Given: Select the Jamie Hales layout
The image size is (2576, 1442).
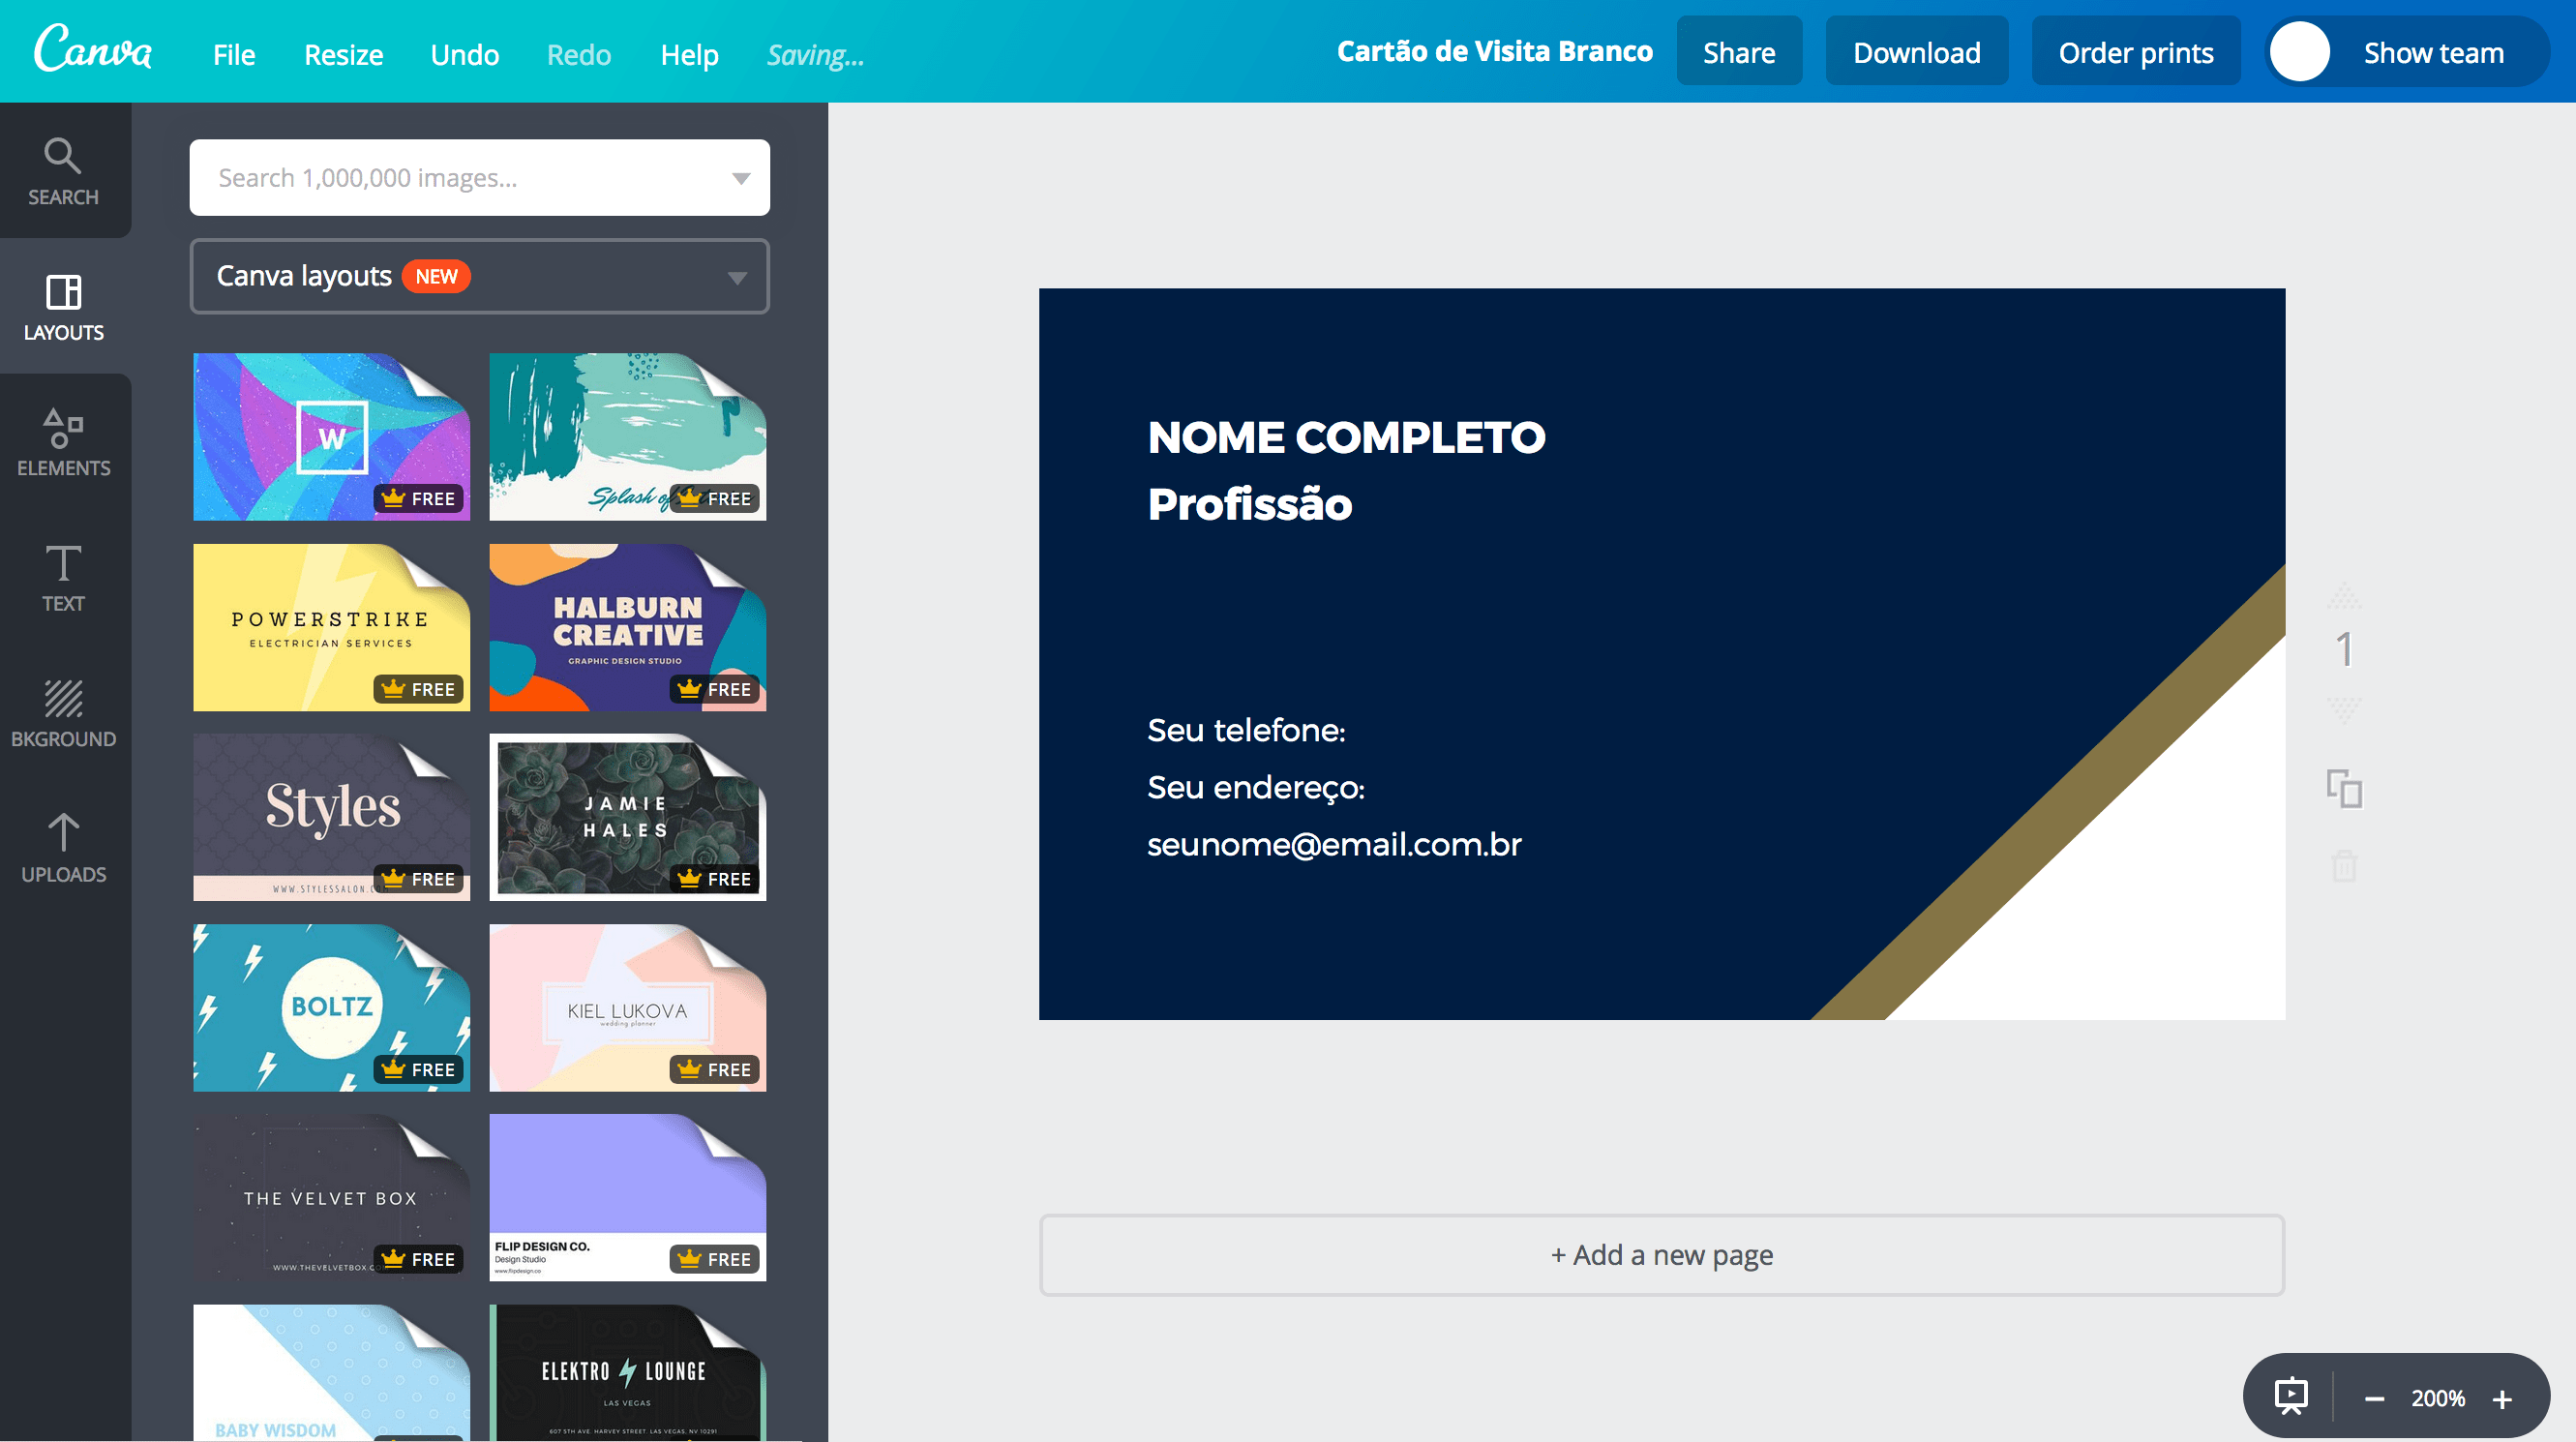Looking at the screenshot, I should pyautogui.click(x=627, y=817).
